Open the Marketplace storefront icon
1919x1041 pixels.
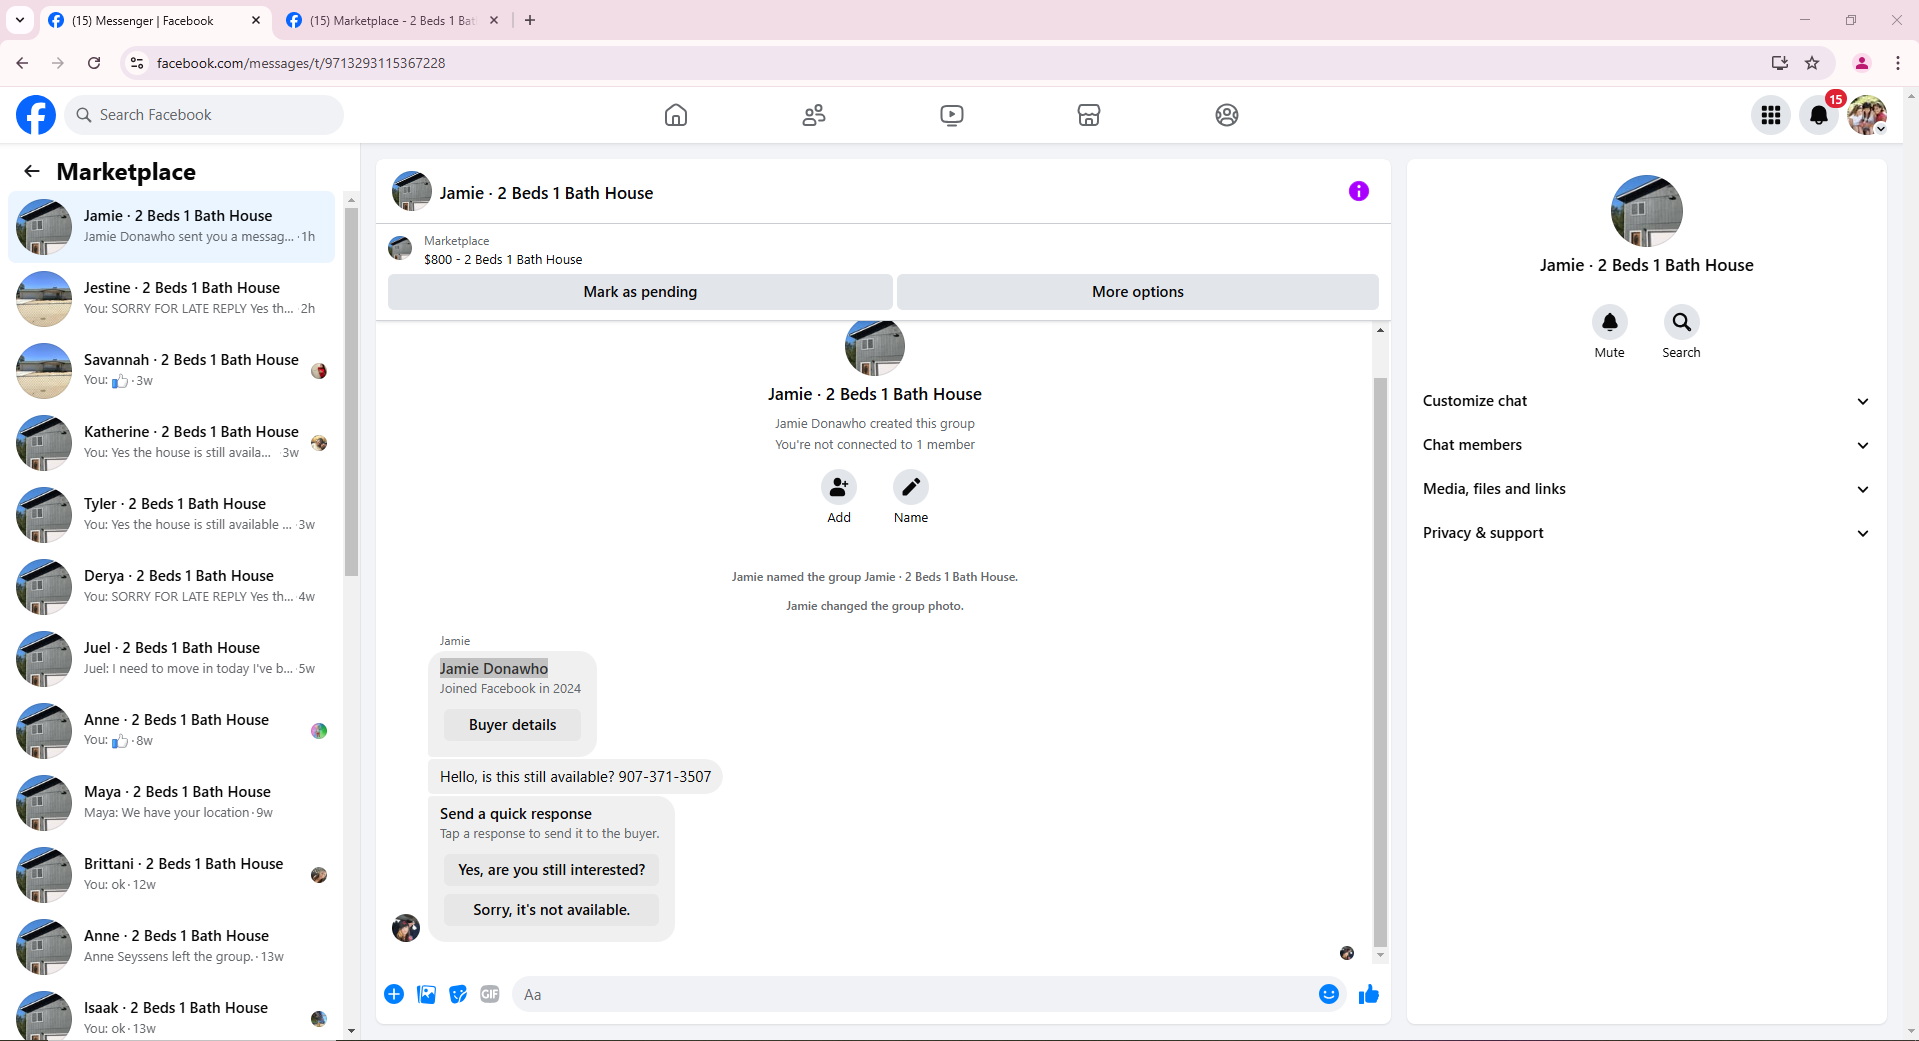1089,115
